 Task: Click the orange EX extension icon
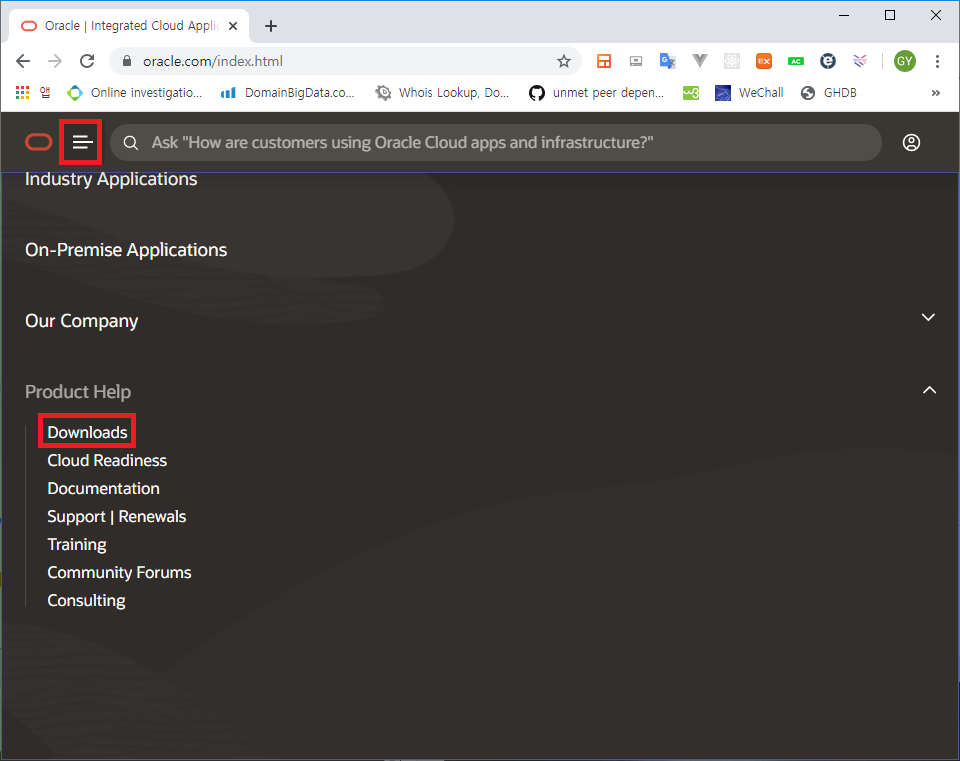pos(764,61)
